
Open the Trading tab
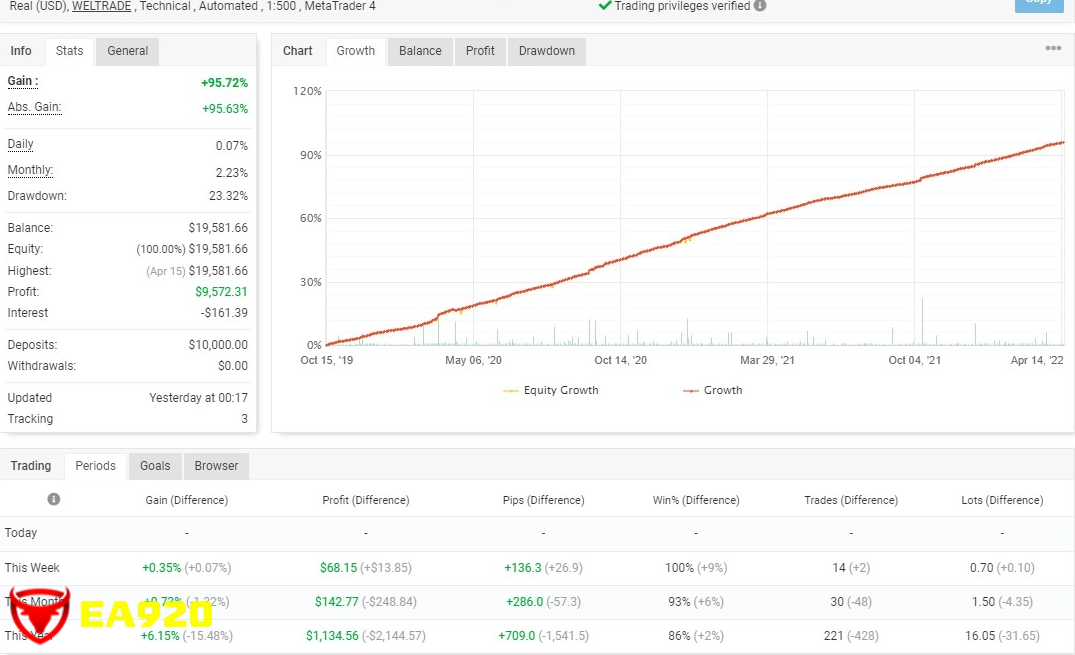tap(31, 466)
